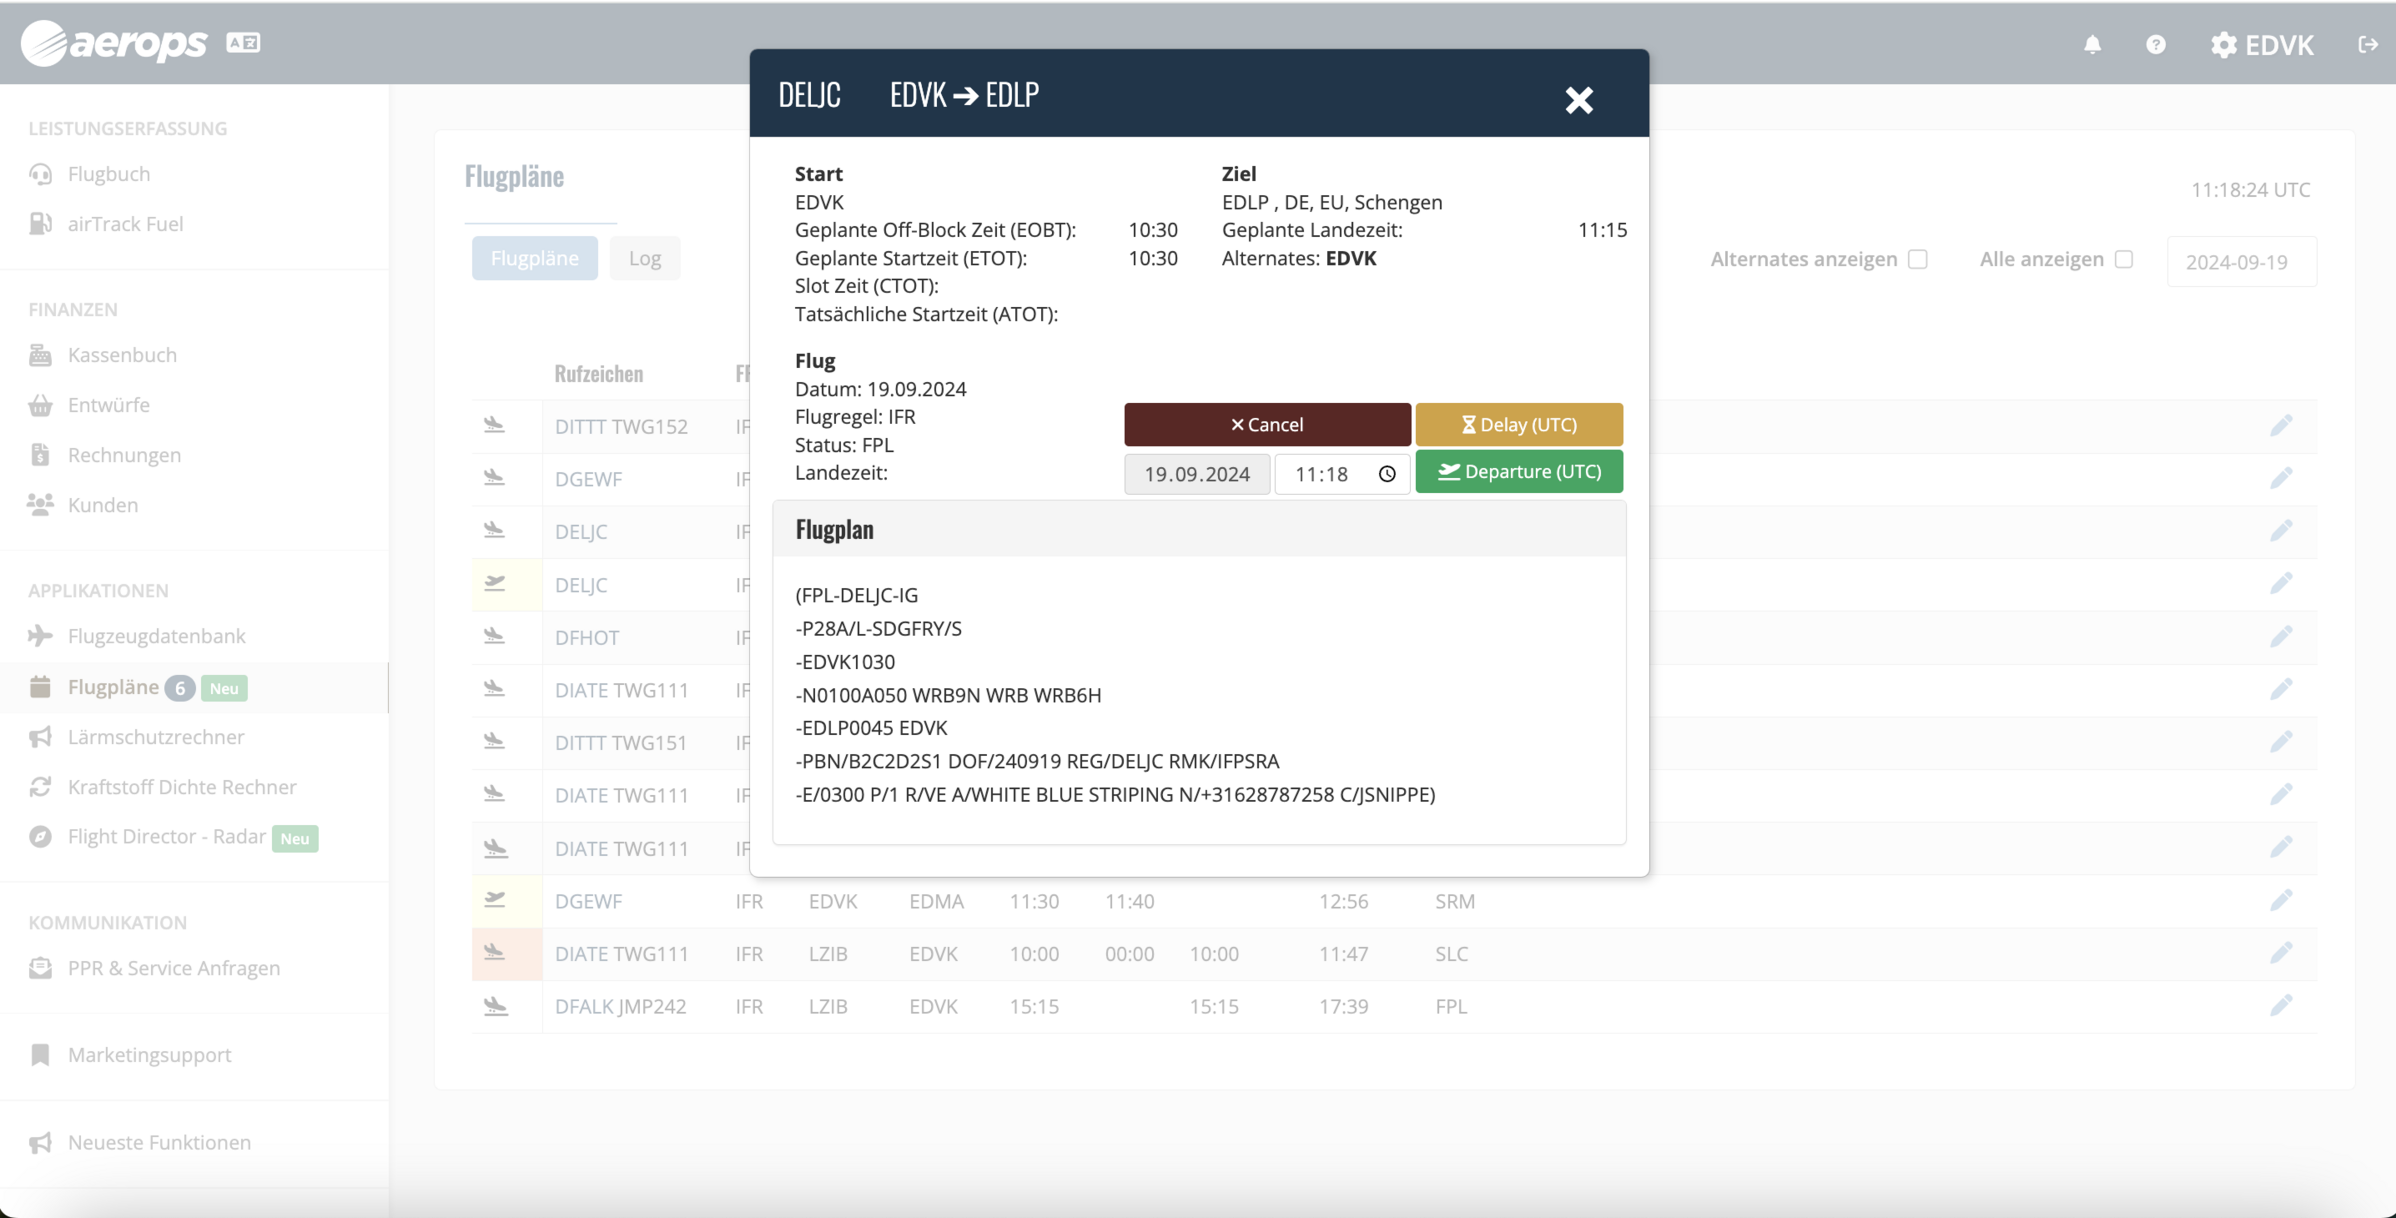Select the DITTT TWG152 callsign
This screenshot has width=2396, height=1218.
(621, 427)
